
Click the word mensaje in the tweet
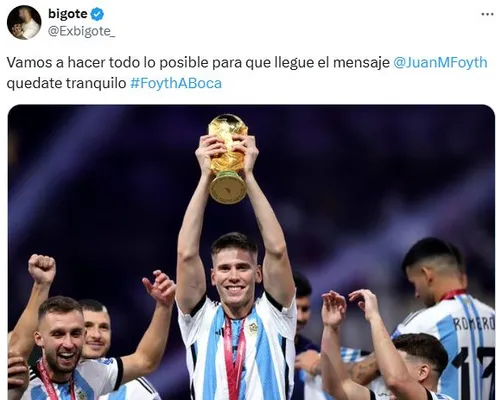click(x=361, y=63)
